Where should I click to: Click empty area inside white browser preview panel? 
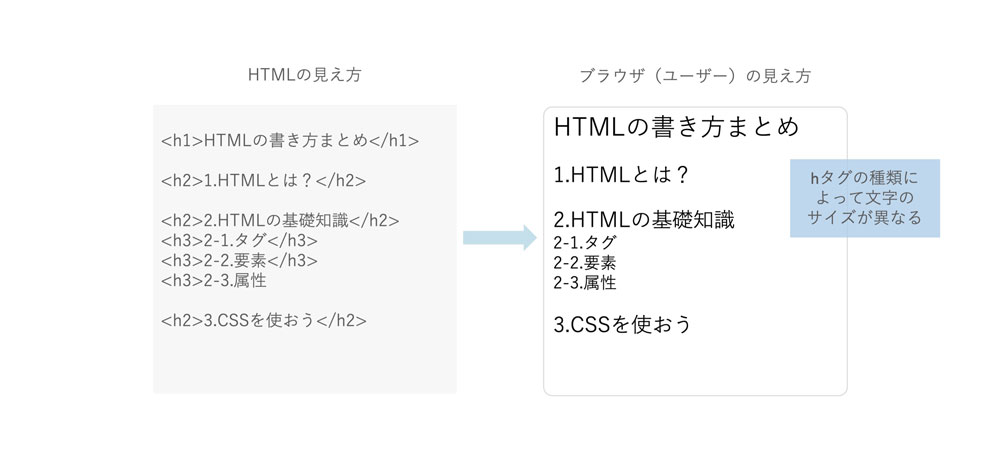pyautogui.click(x=695, y=367)
